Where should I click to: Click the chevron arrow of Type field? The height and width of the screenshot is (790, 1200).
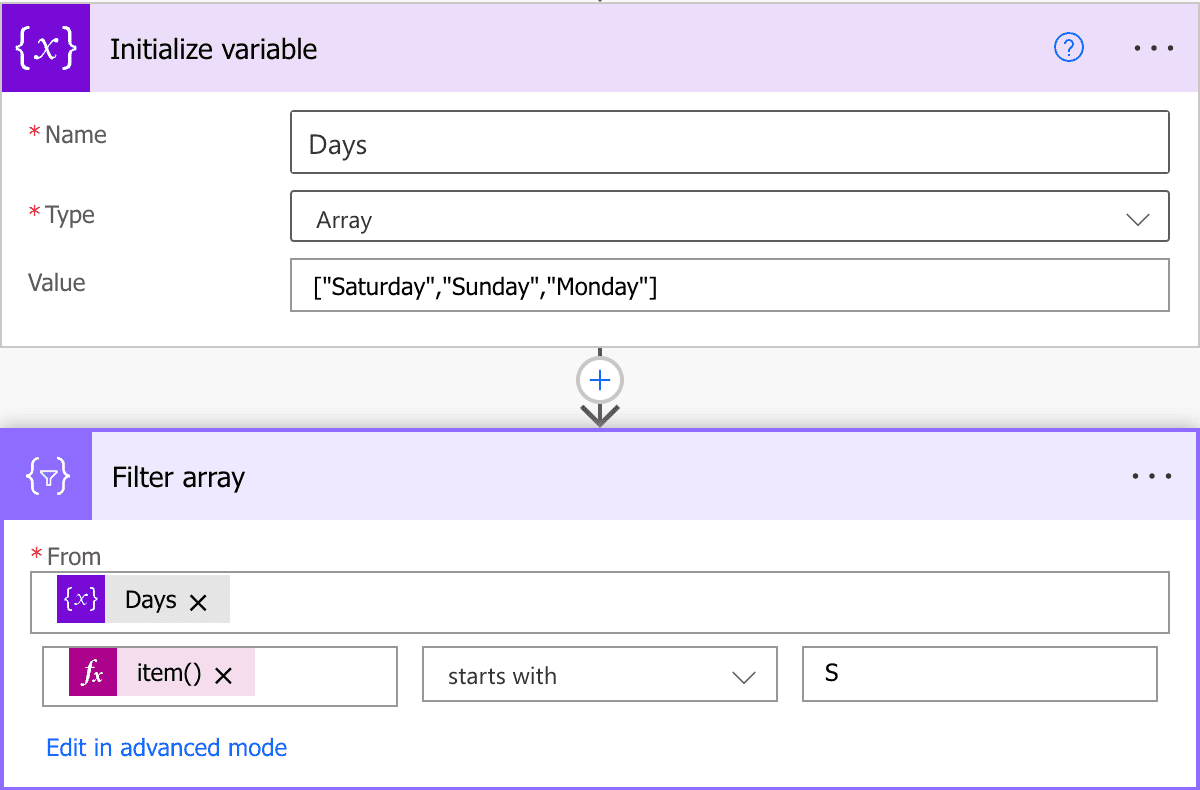point(1137,219)
